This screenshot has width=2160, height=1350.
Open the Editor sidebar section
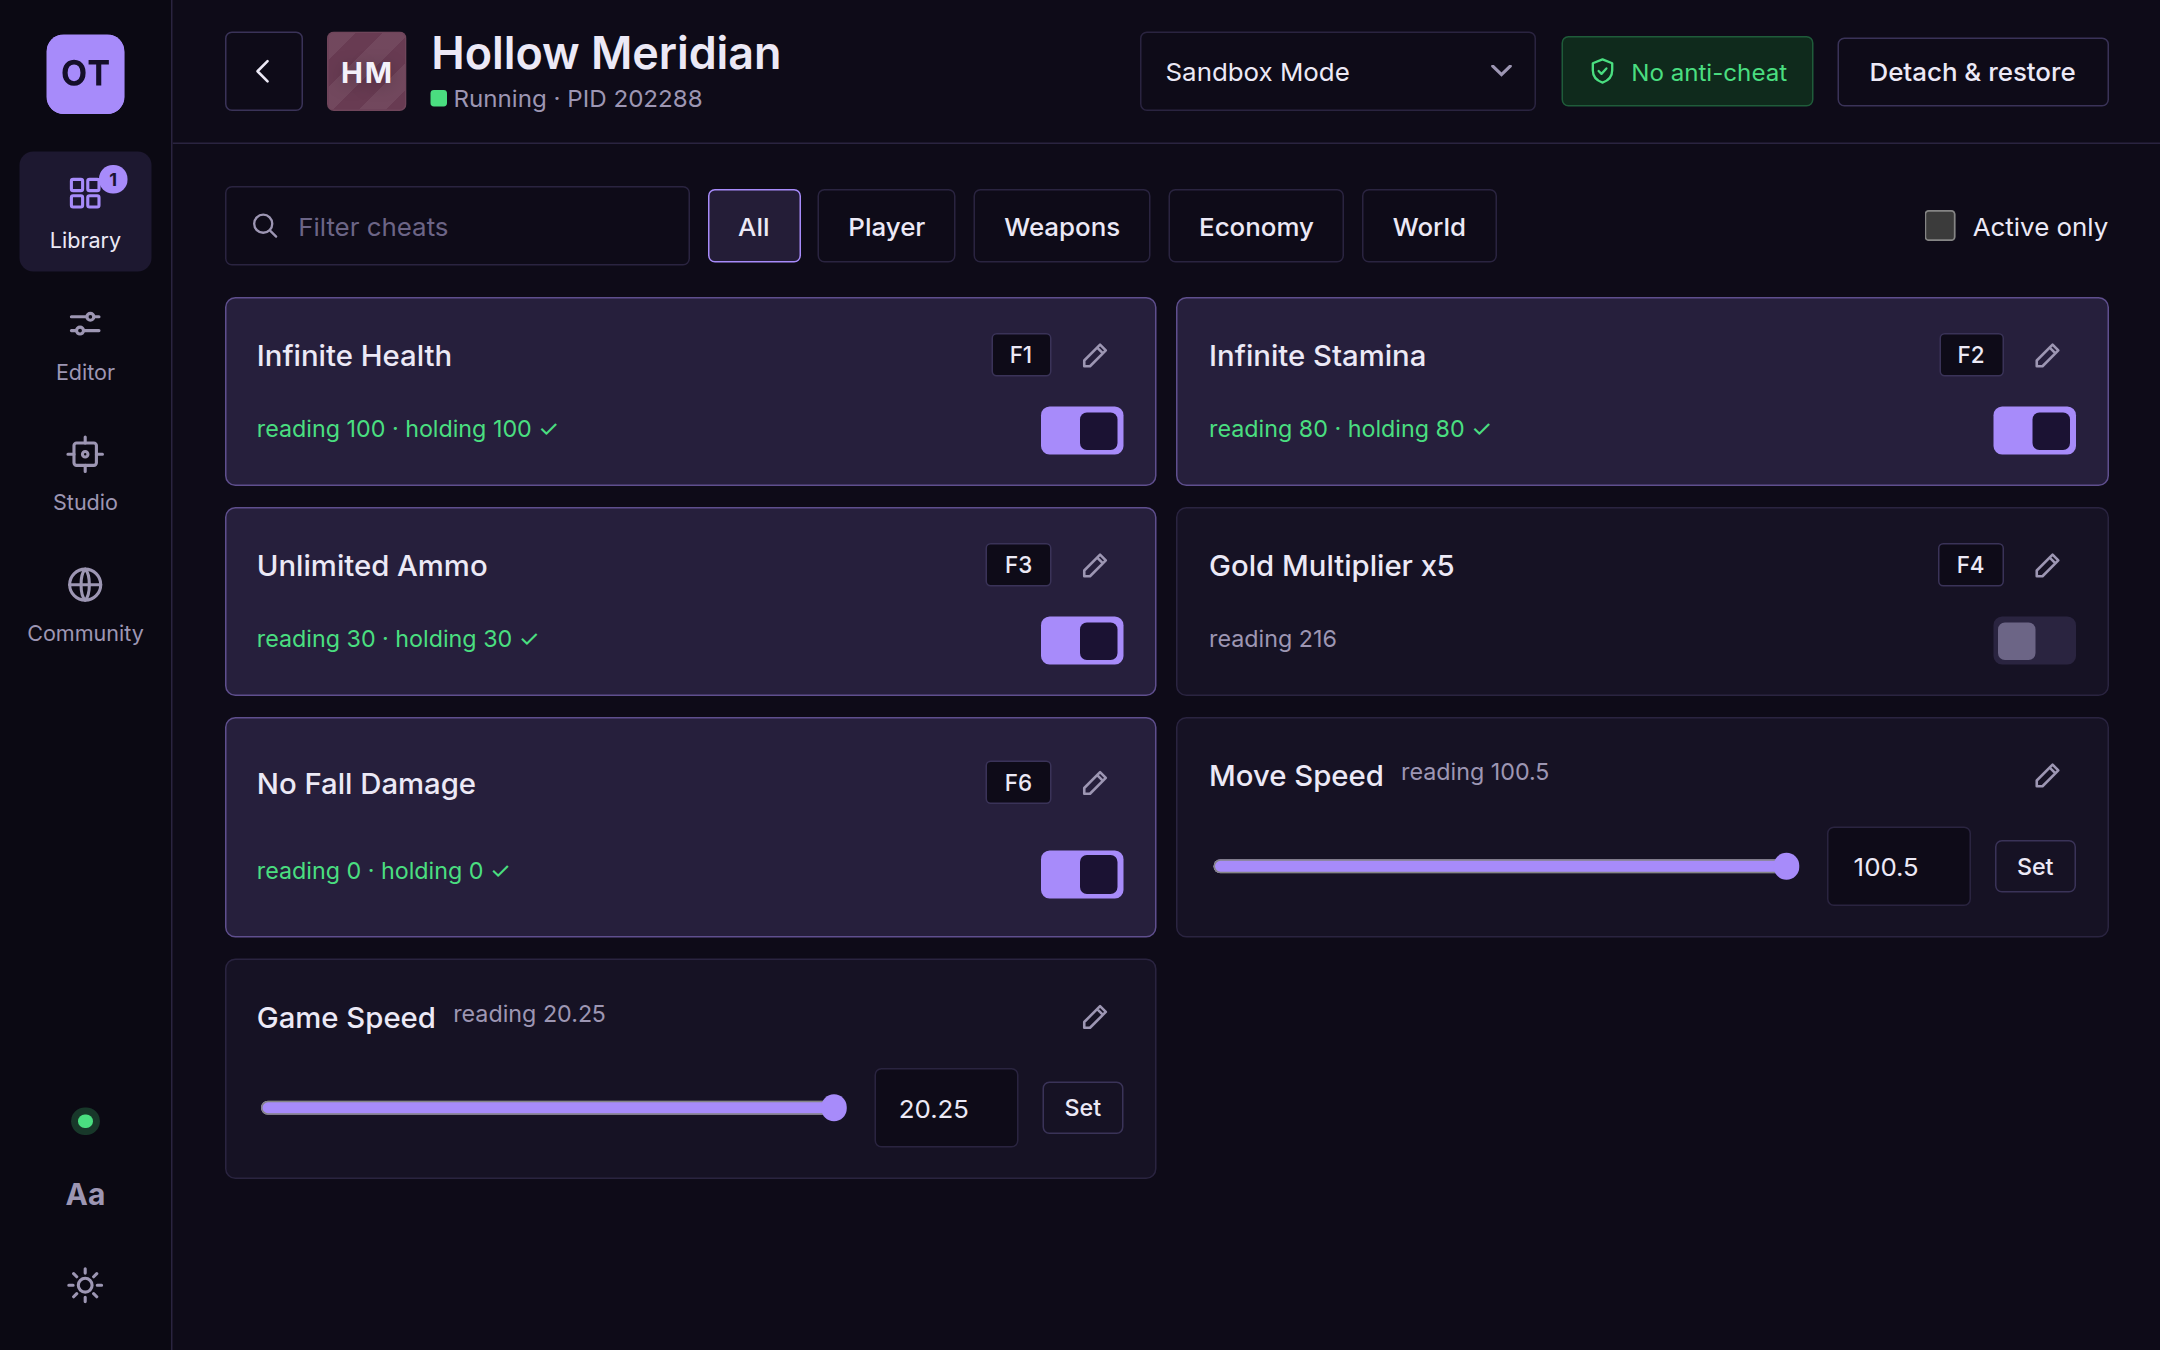pyautogui.click(x=85, y=344)
